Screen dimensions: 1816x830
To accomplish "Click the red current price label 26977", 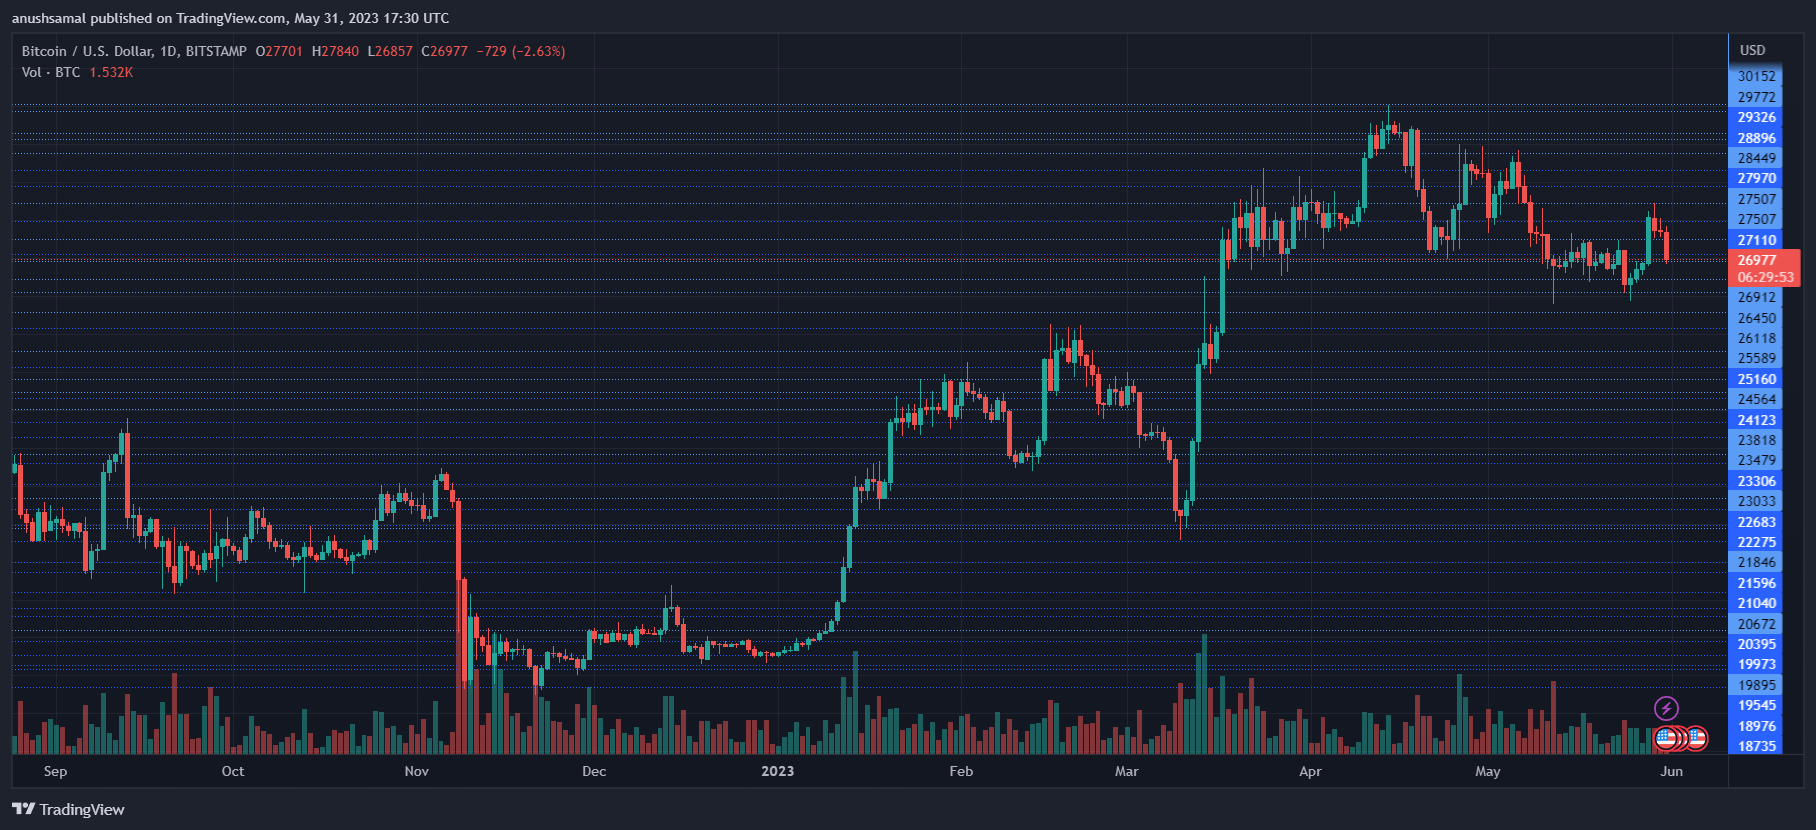I will pyautogui.click(x=1757, y=260).
